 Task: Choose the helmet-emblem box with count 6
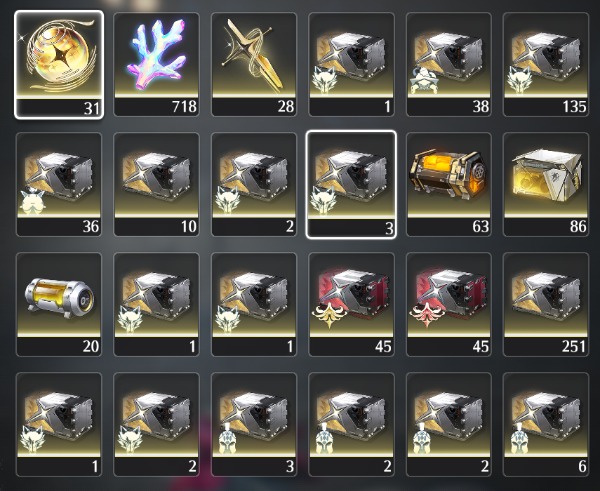[546, 424]
